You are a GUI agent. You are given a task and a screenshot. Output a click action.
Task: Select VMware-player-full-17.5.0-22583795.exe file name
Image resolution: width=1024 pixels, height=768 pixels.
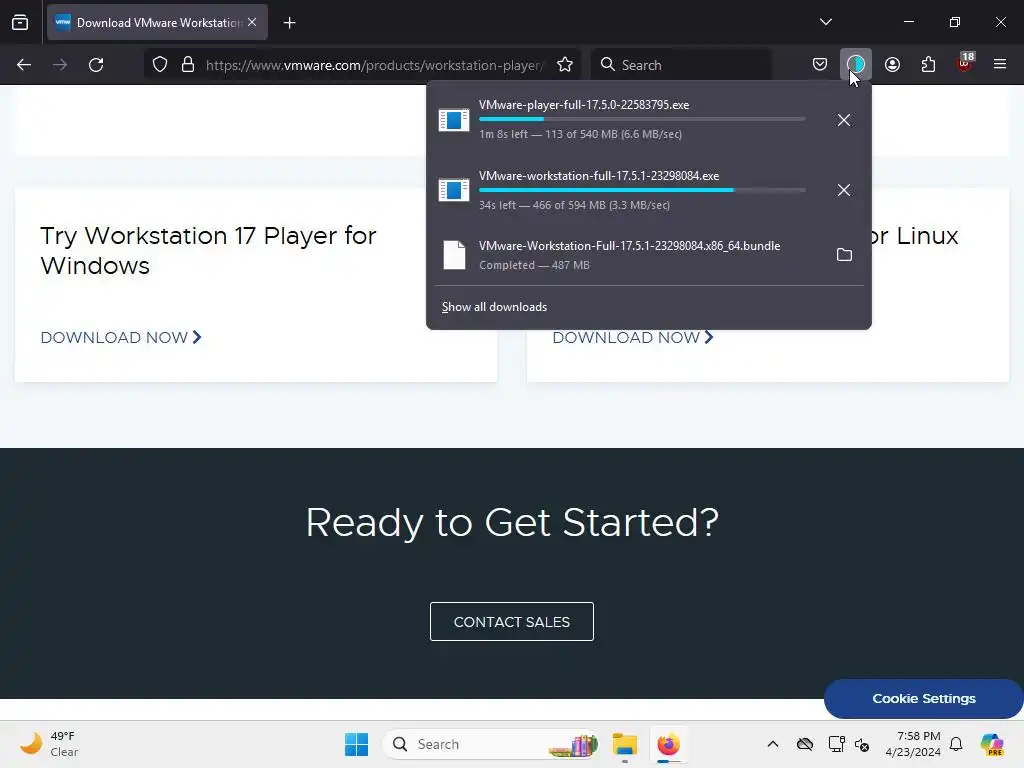584,104
